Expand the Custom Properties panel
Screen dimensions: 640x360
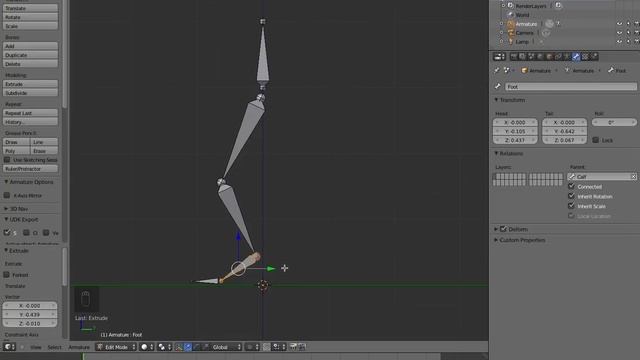point(496,240)
